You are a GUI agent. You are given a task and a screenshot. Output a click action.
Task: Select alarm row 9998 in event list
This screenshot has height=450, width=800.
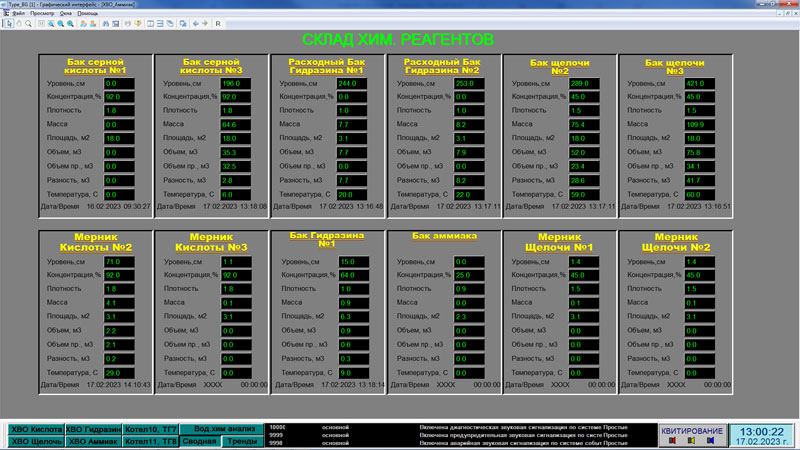click(x=462, y=443)
